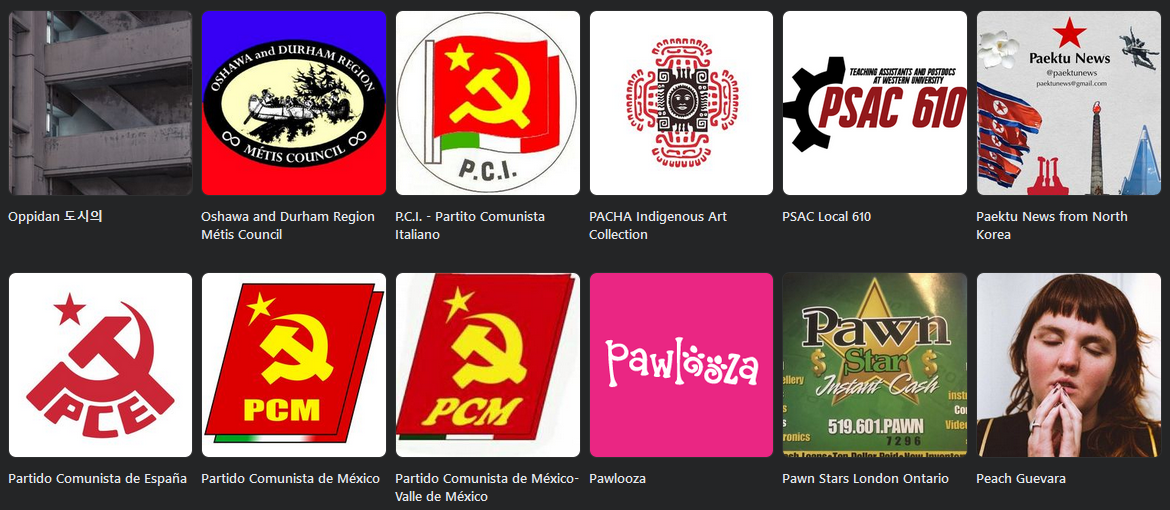Click the Peach Guevara profile photo
1170x510 pixels.
point(1069,365)
